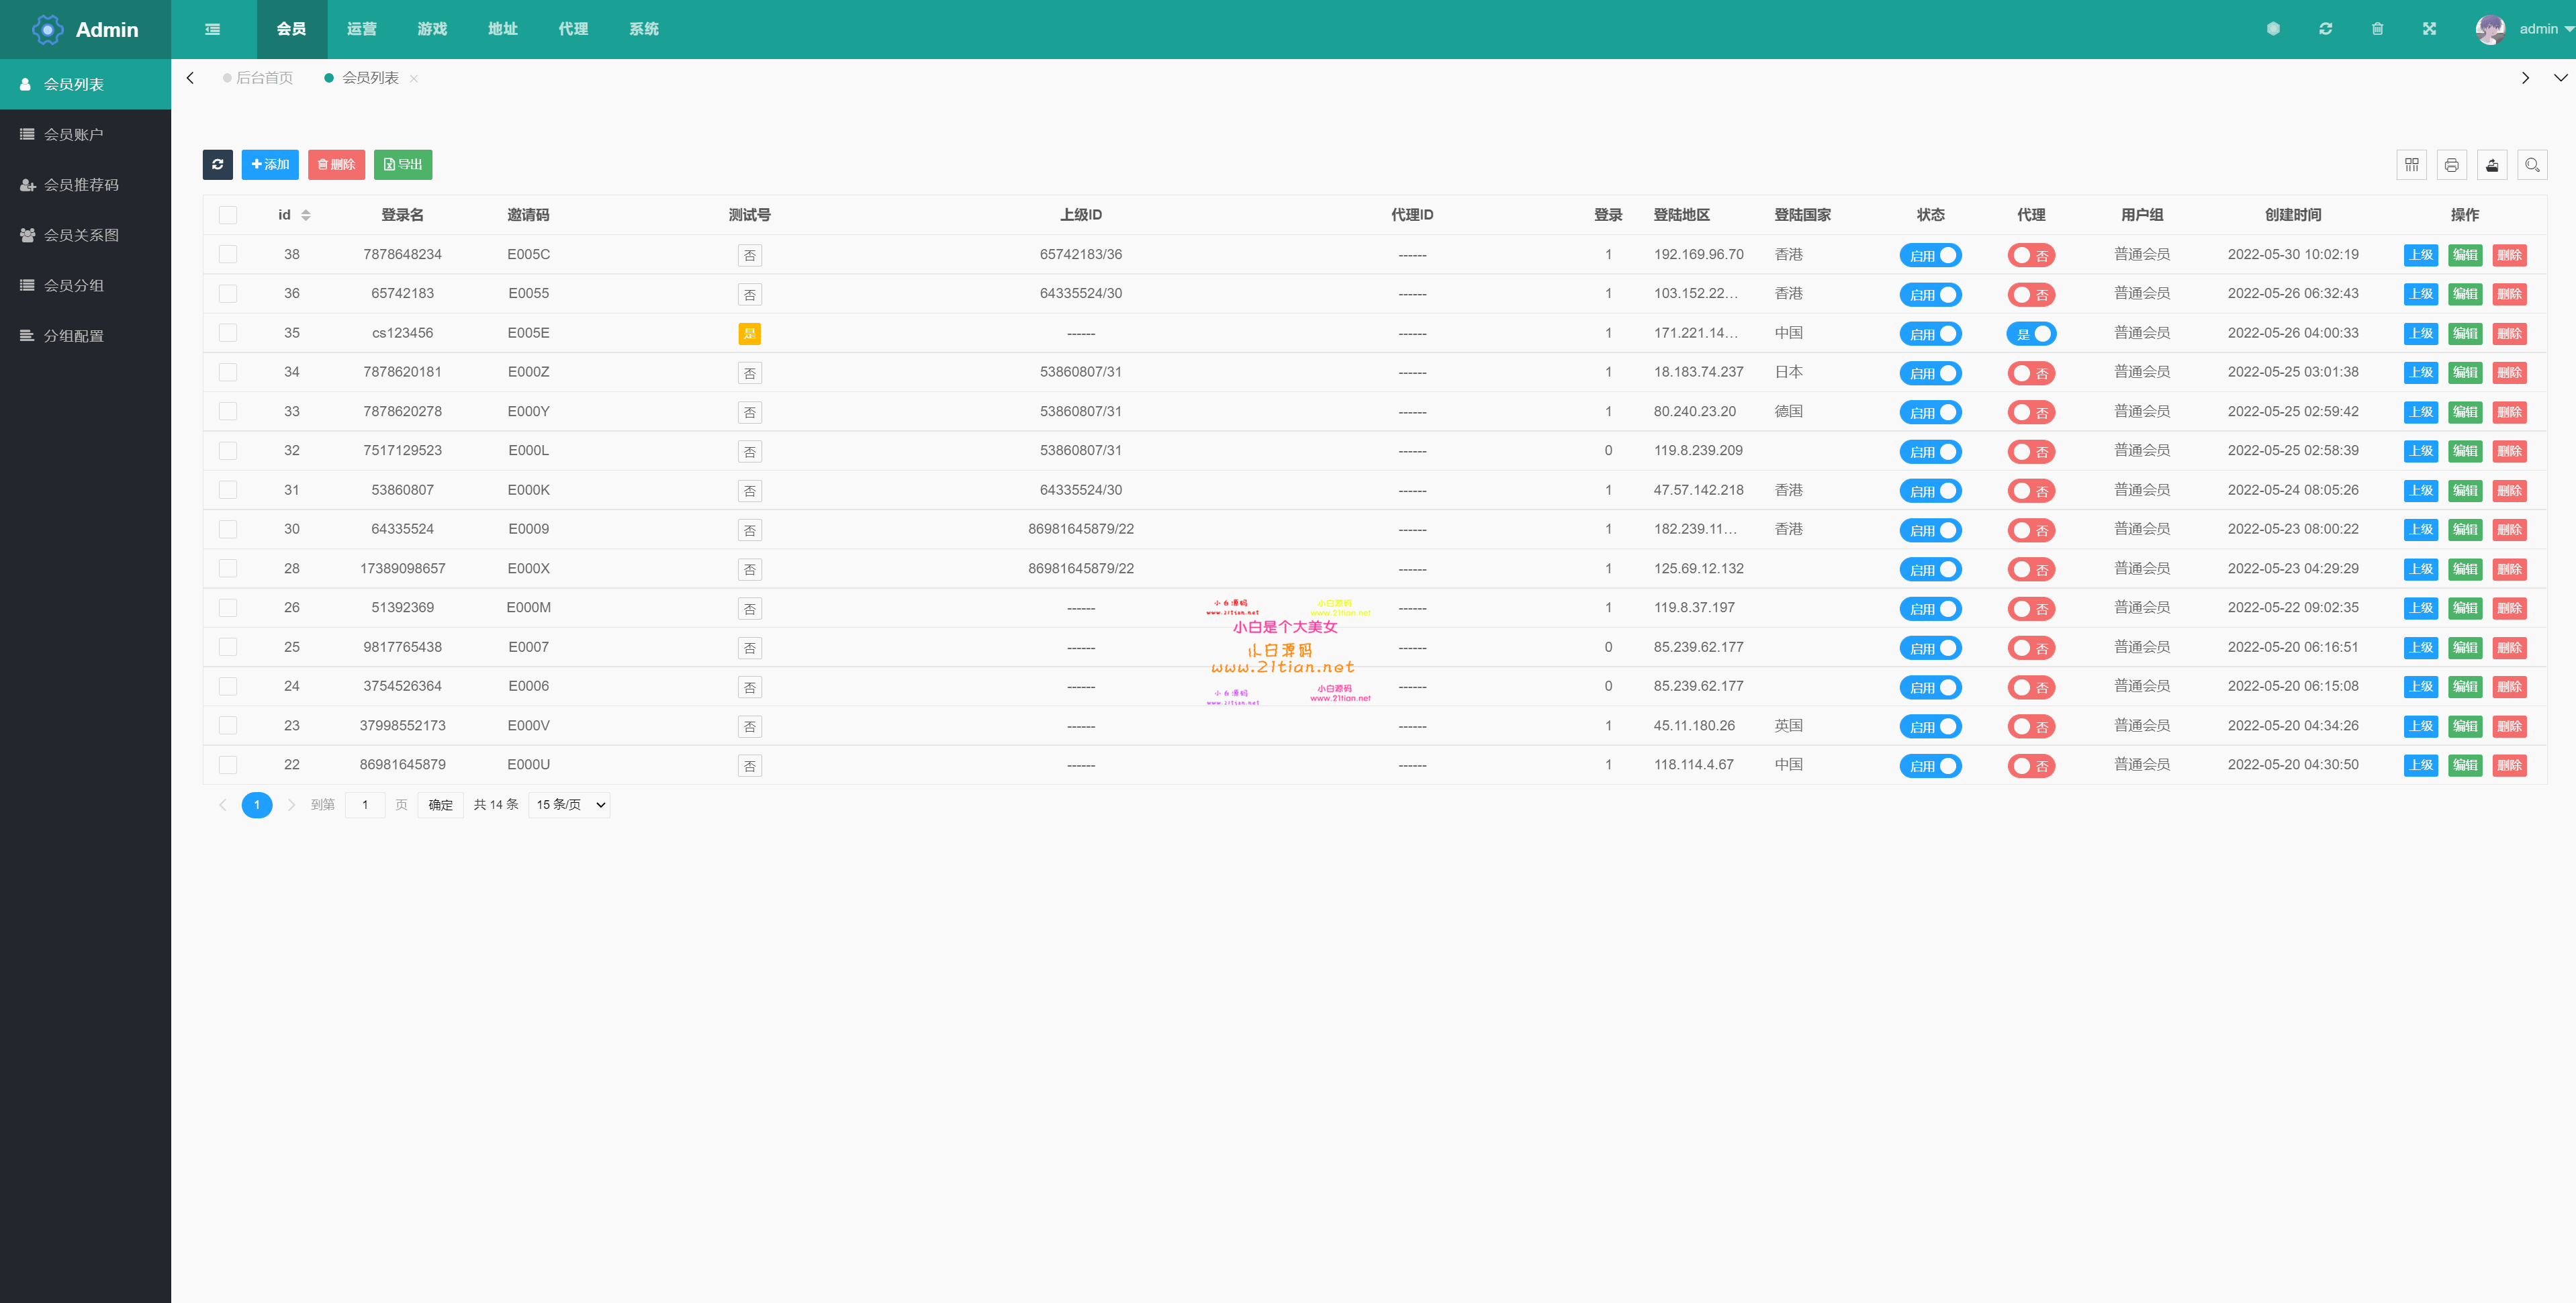The height and width of the screenshot is (1303, 2576).
Task: Click 上级 button for user 7878648234
Action: click(2420, 255)
